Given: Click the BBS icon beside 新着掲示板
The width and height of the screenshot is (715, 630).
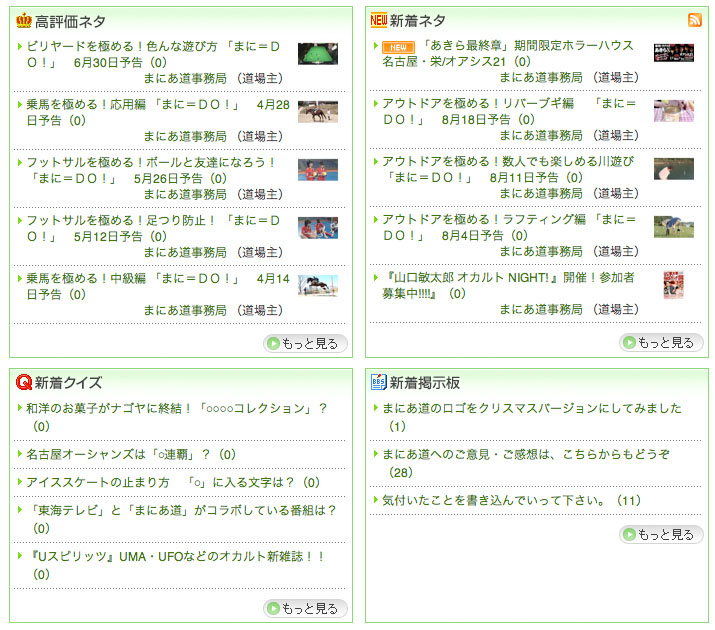Looking at the screenshot, I should (378, 382).
